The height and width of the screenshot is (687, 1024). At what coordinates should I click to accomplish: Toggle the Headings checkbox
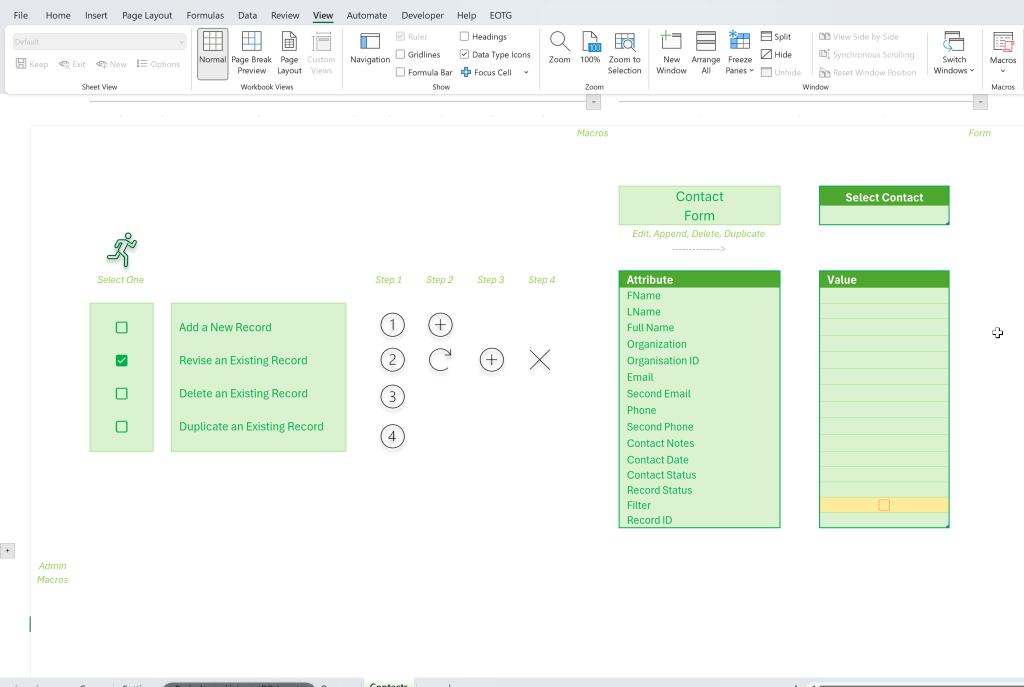click(464, 37)
